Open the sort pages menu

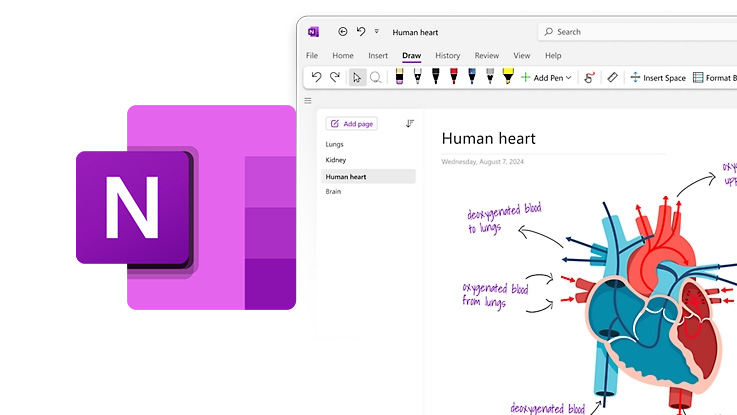pyautogui.click(x=410, y=124)
